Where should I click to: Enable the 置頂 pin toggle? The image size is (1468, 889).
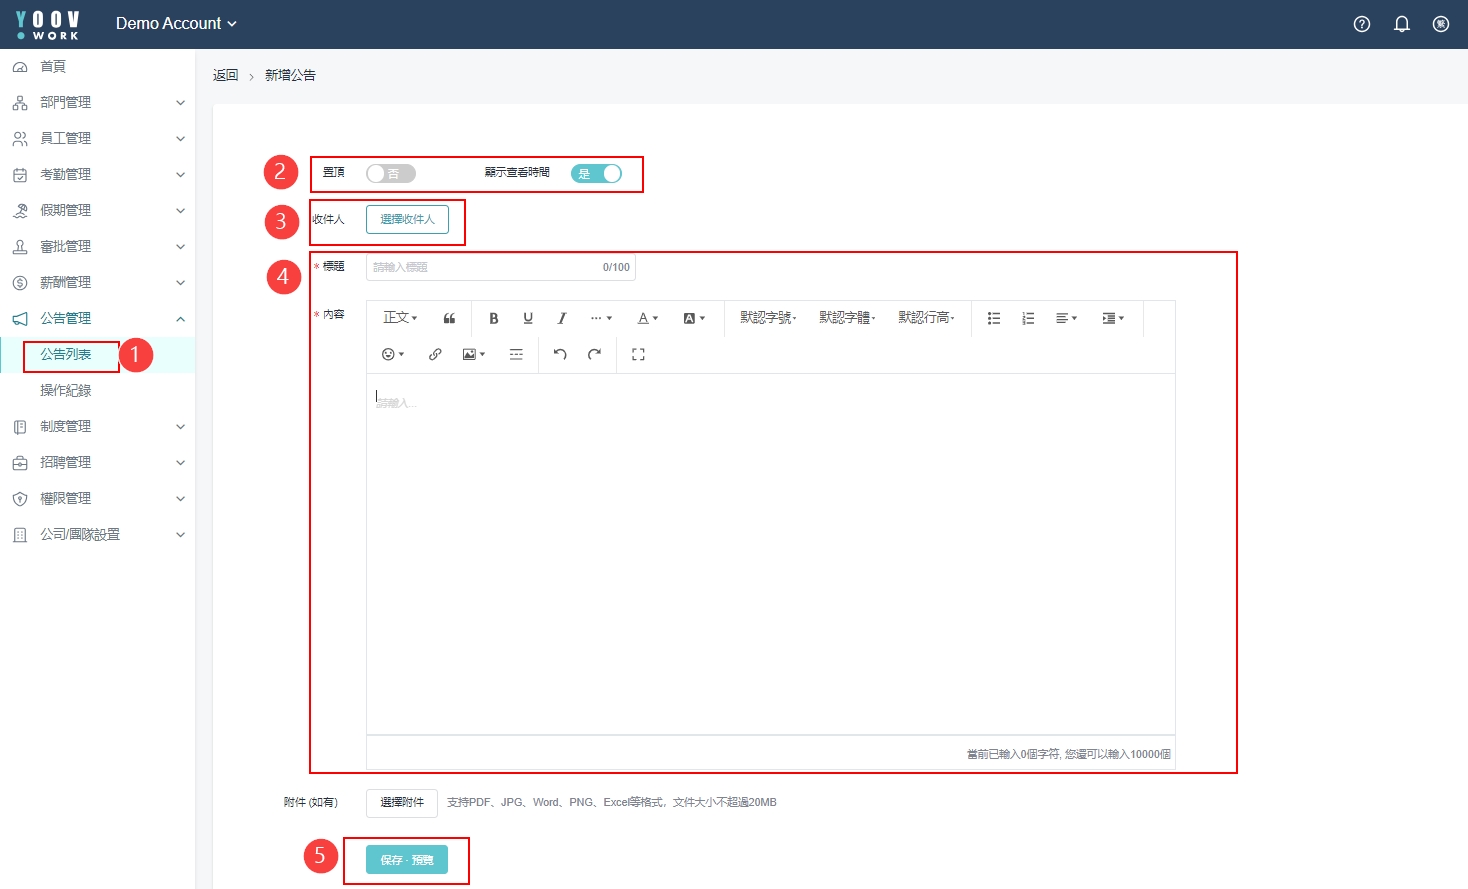390,174
